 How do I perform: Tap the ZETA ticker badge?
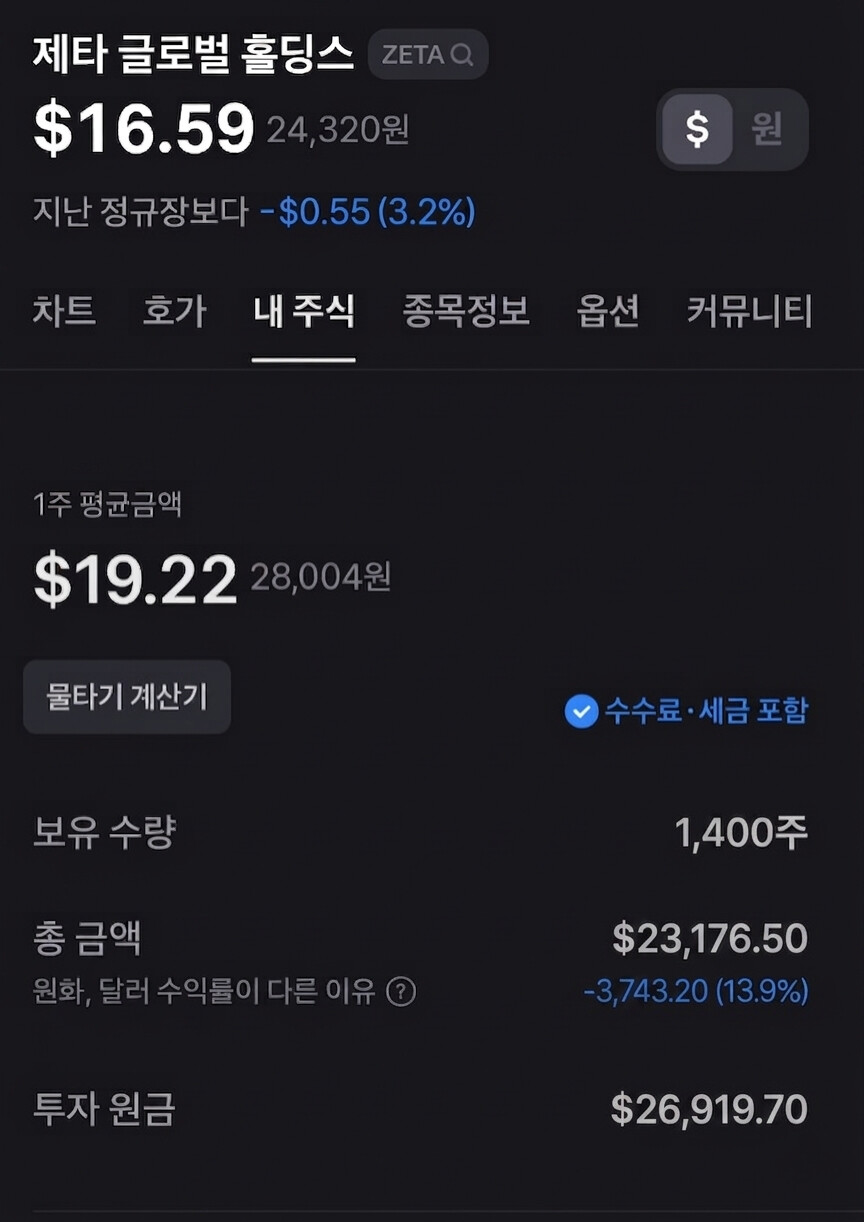[428, 55]
